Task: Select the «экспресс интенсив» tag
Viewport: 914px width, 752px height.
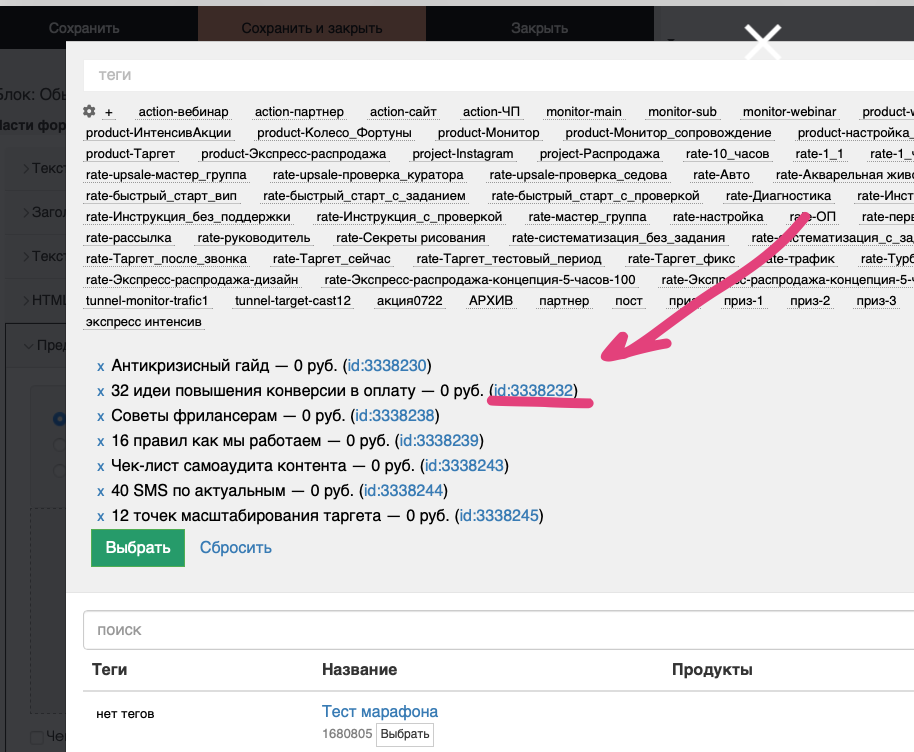Action: pos(144,322)
